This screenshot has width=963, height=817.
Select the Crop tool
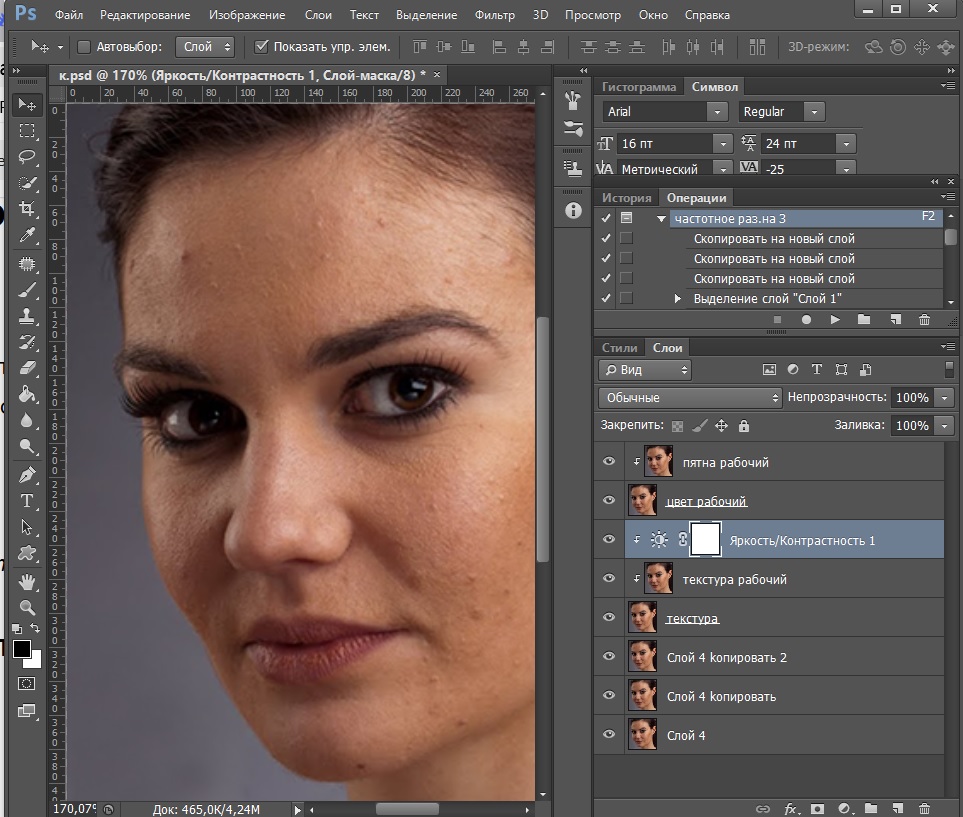pos(26,209)
